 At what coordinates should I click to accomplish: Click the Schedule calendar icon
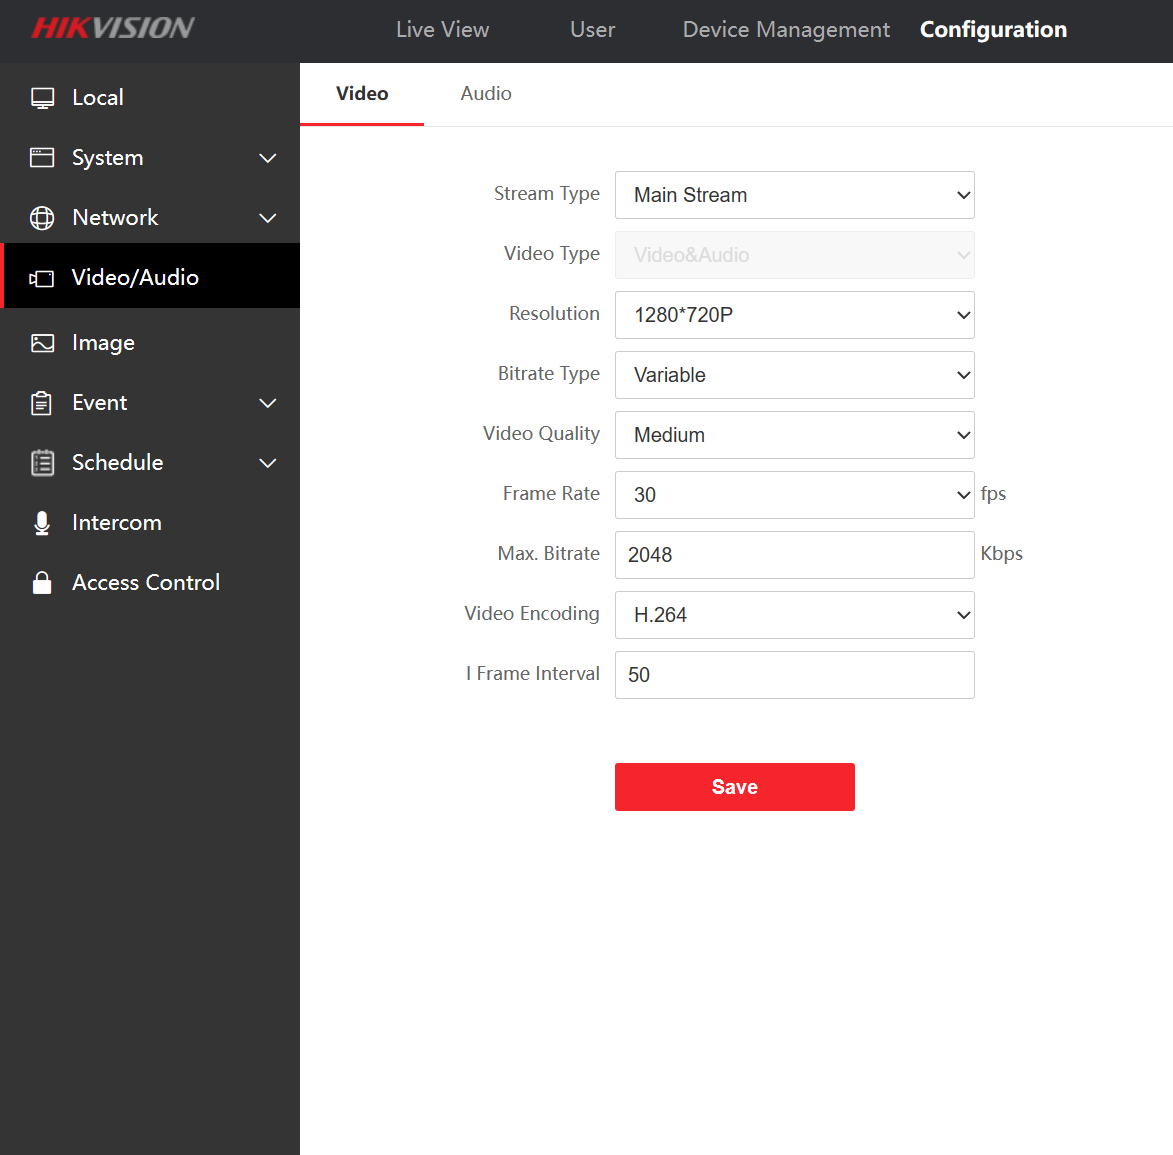coord(42,463)
